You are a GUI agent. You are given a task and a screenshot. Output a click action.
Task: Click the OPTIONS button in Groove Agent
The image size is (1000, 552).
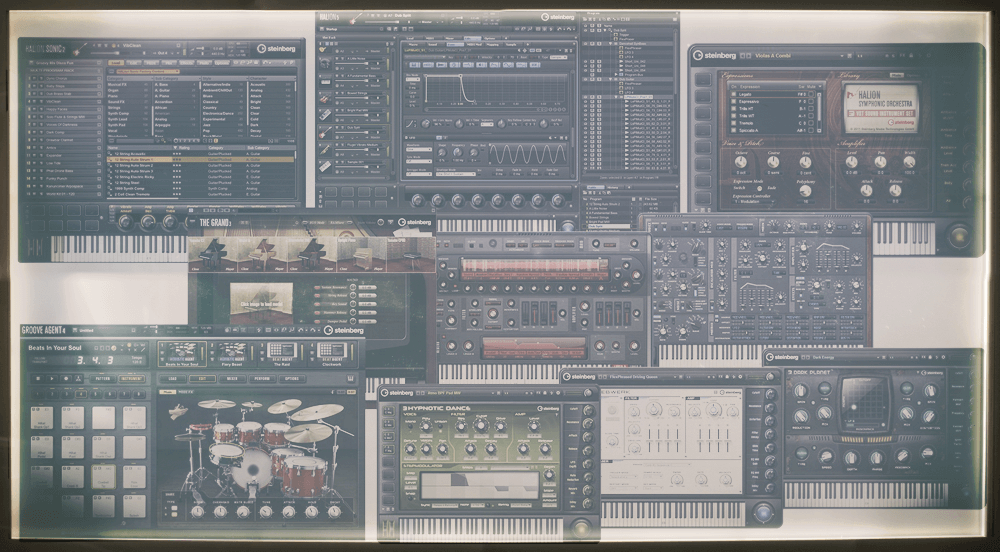pos(292,379)
